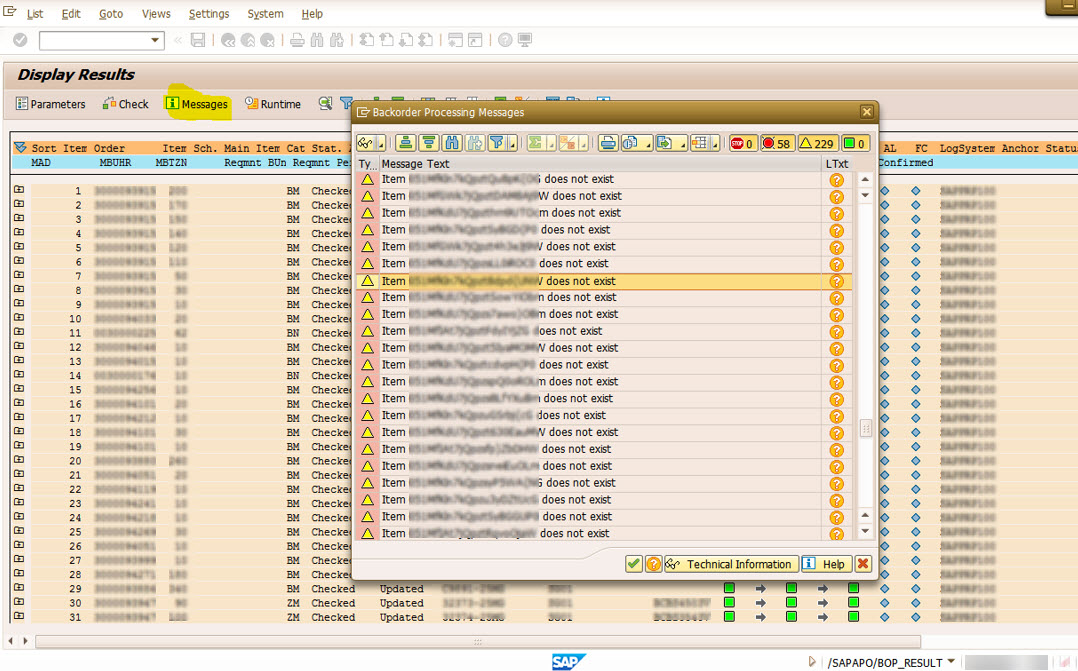Open the Export dropdown arrow in the messages toolbar
Viewport: 1078px width, 671px height.
tap(681, 144)
